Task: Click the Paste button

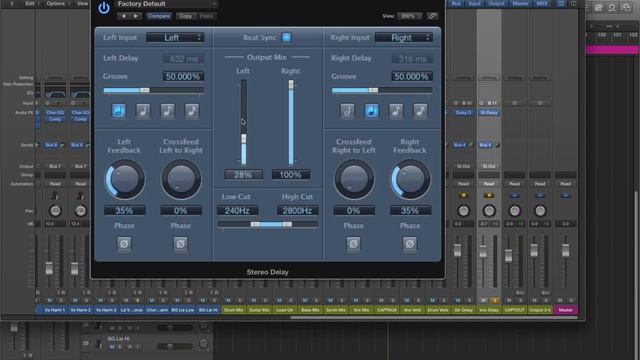Action: [x=206, y=16]
